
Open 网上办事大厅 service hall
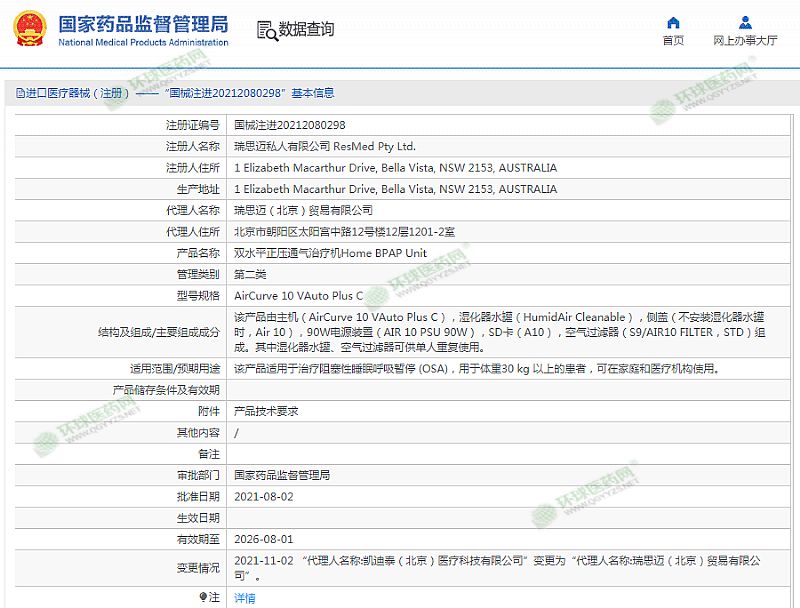click(x=745, y=41)
